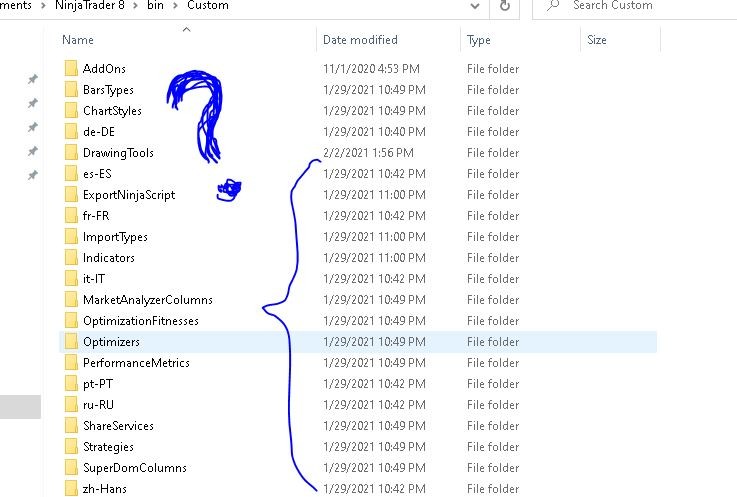
Task: Open the SuperDomColumns folder icon
Action: click(x=71, y=467)
